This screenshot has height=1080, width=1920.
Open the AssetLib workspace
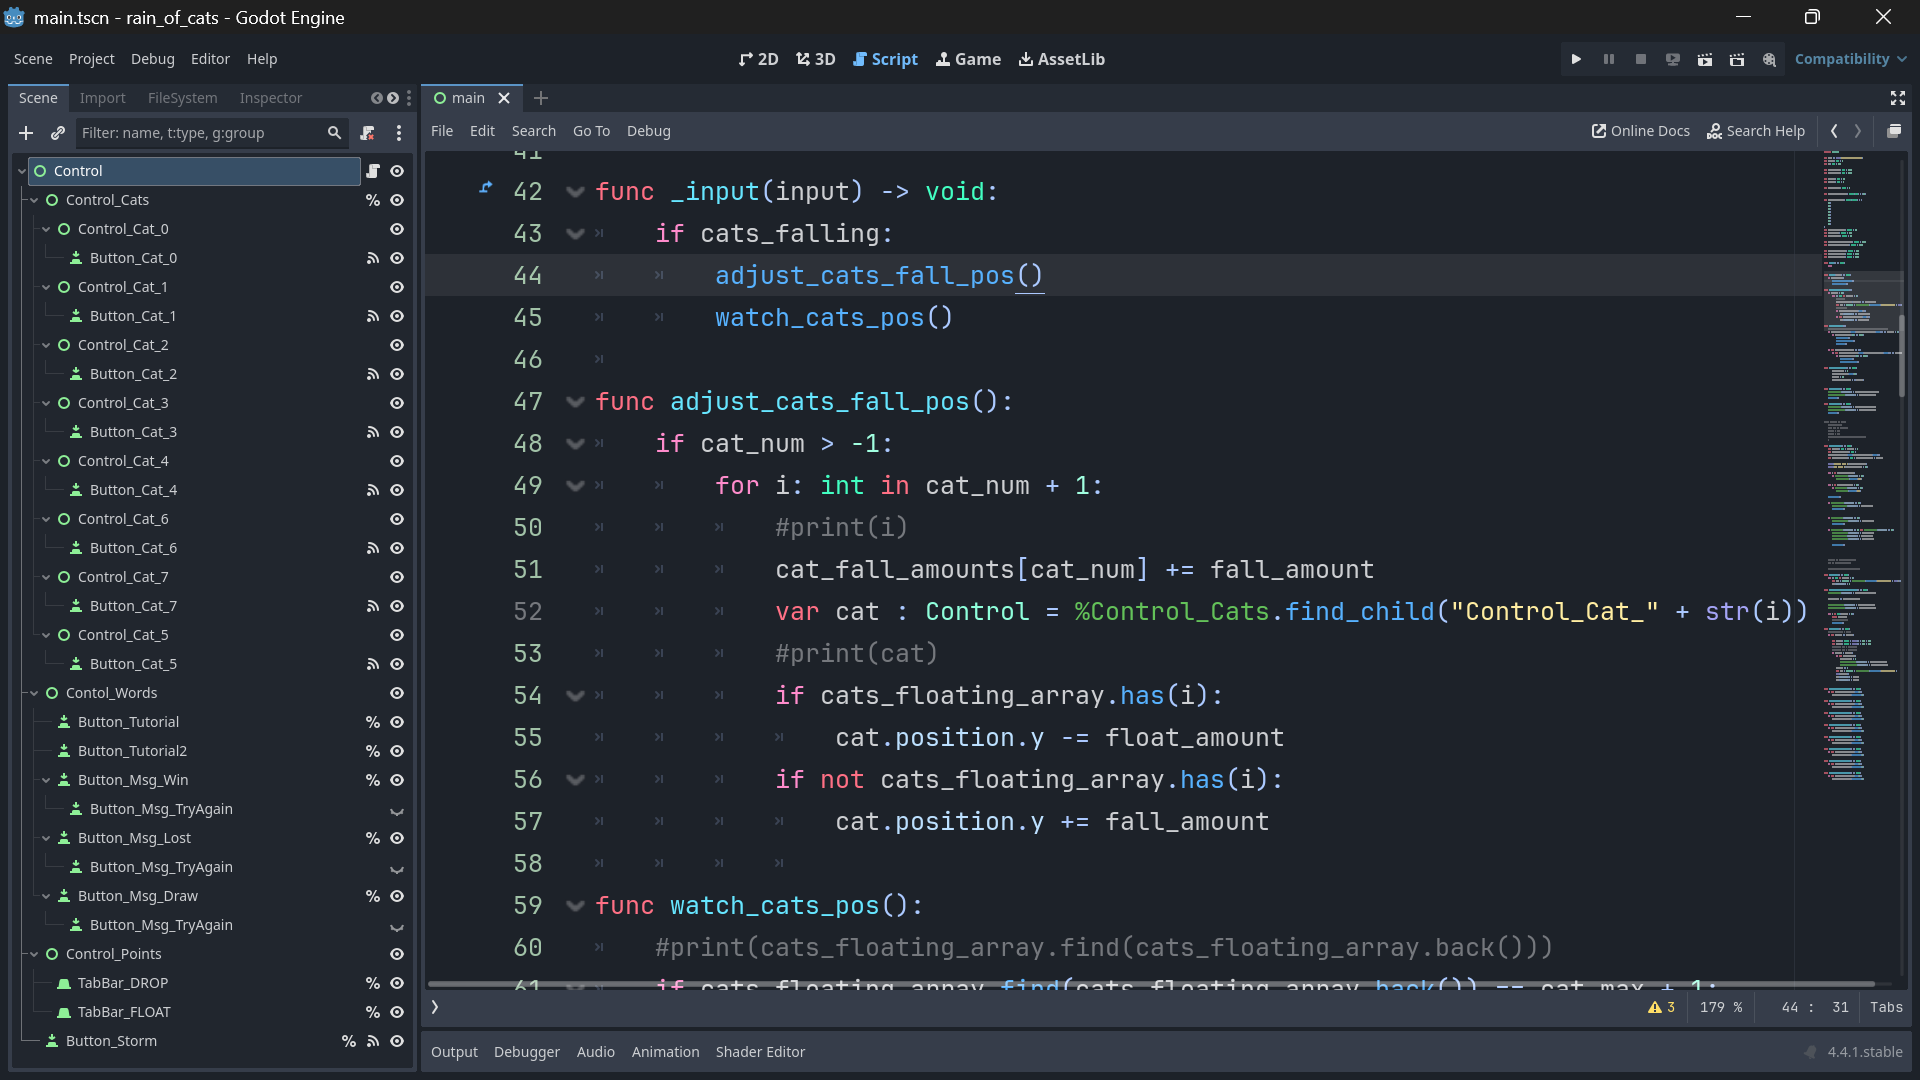pos(1061,59)
